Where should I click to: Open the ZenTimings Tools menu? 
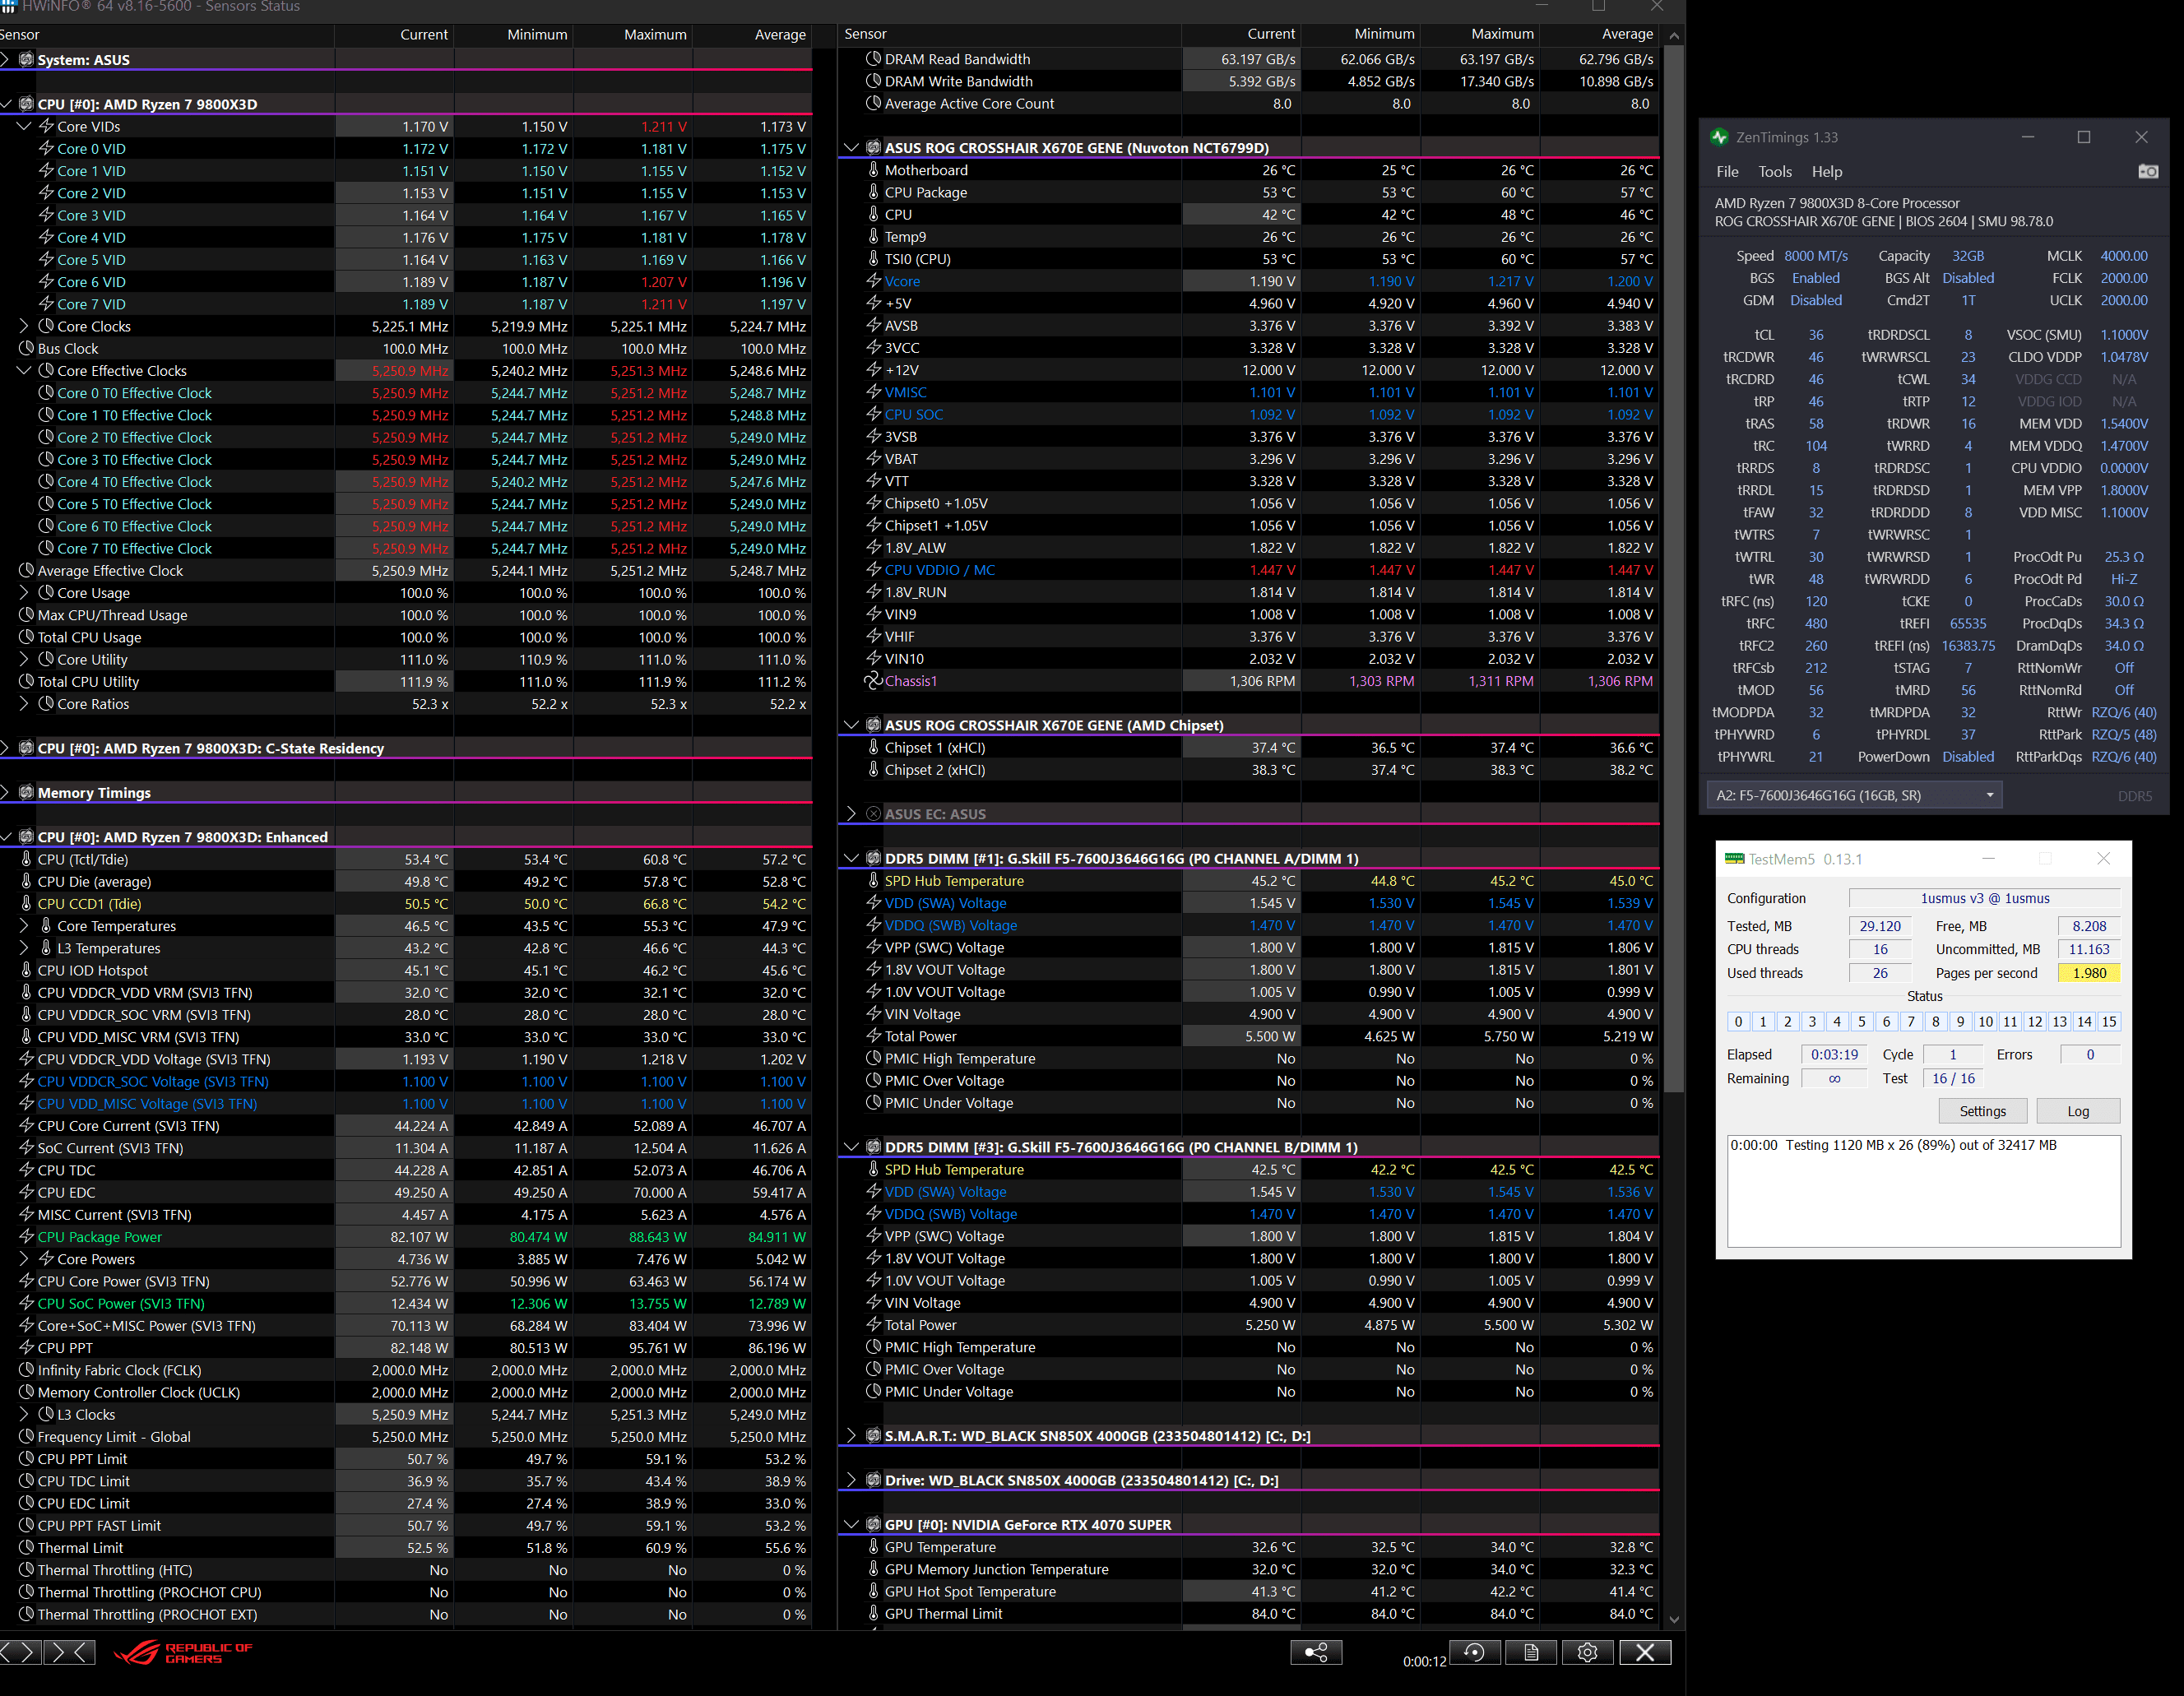coord(1775,172)
